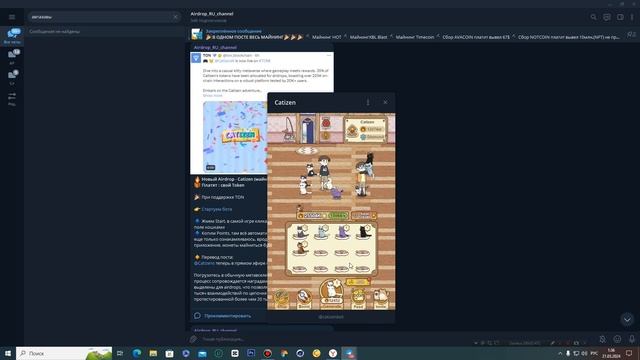The width and height of the screenshot is (640, 360).
Task: Open the Edit folders sidebar item
Action: pyautogui.click(x=12, y=99)
